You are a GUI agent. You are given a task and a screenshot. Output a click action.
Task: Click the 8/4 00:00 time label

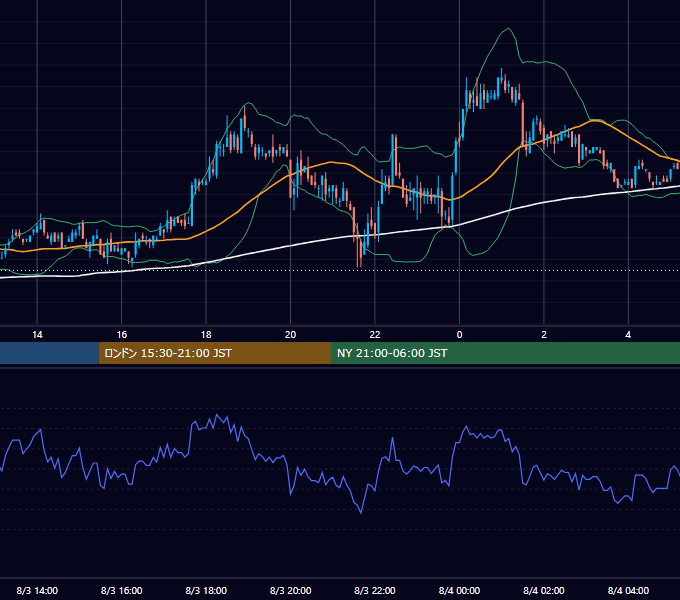pyautogui.click(x=459, y=590)
